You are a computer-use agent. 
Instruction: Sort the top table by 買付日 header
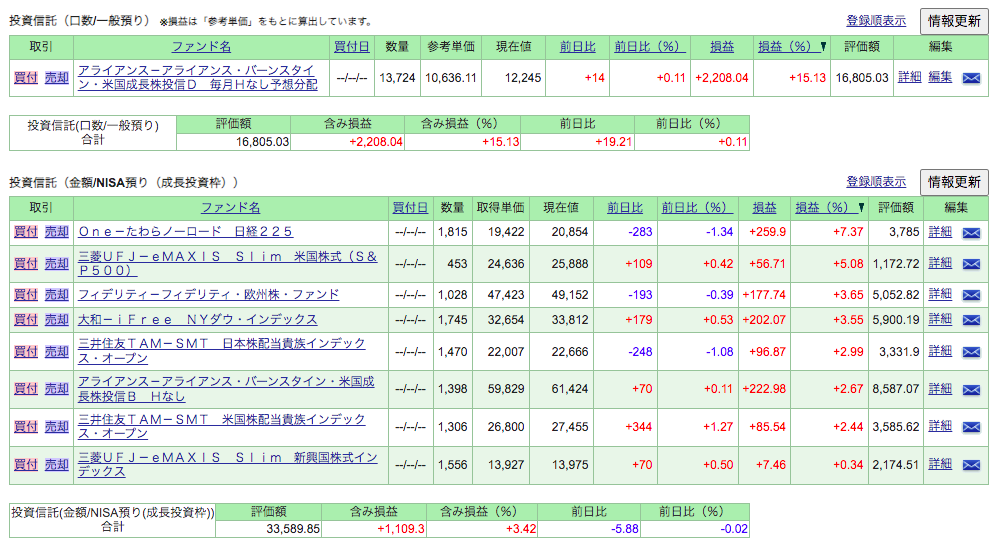[x=351, y=47]
